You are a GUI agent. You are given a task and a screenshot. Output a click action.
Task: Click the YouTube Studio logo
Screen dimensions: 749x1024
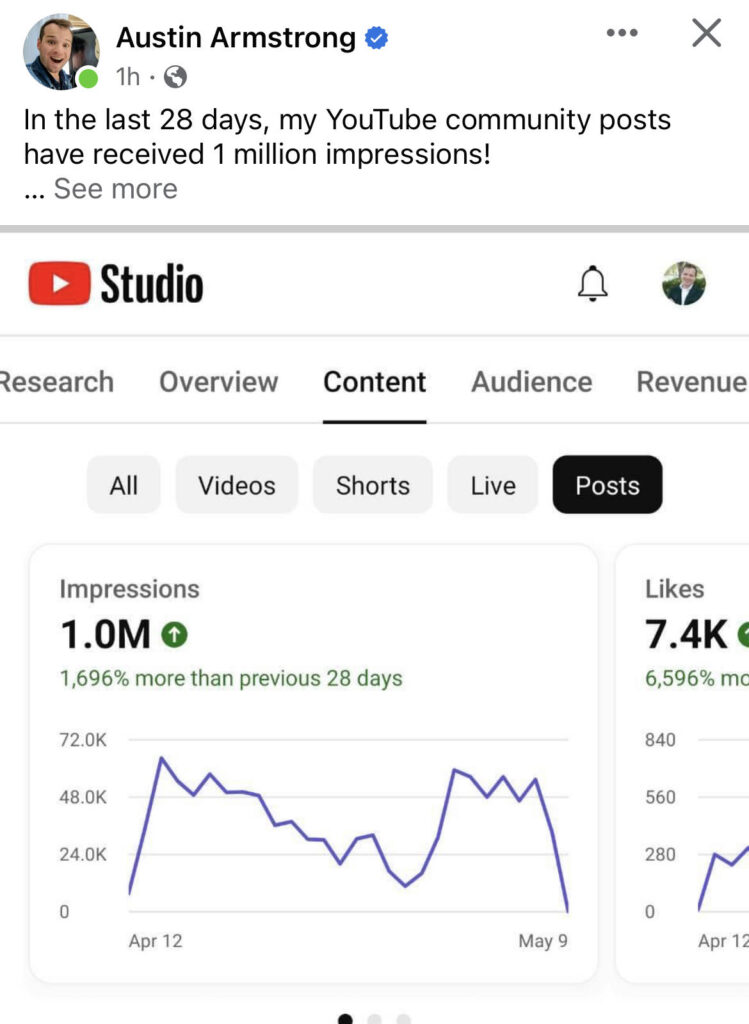pyautogui.click(x=115, y=285)
